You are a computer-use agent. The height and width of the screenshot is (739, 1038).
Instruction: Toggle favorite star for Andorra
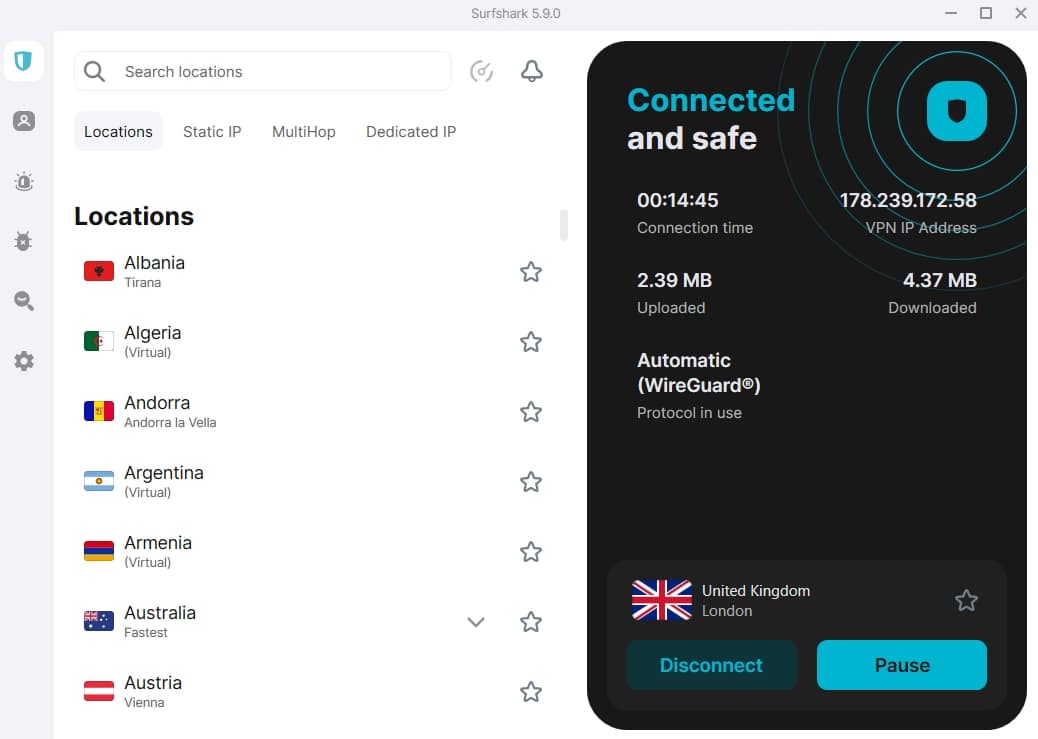(531, 412)
